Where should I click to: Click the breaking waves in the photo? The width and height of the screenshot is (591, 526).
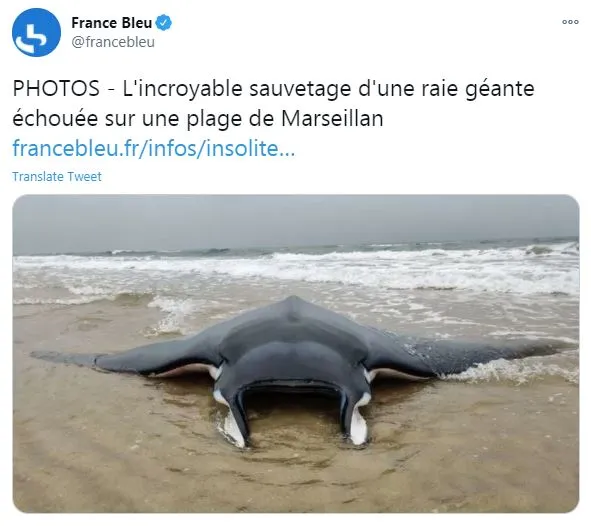click(x=296, y=269)
